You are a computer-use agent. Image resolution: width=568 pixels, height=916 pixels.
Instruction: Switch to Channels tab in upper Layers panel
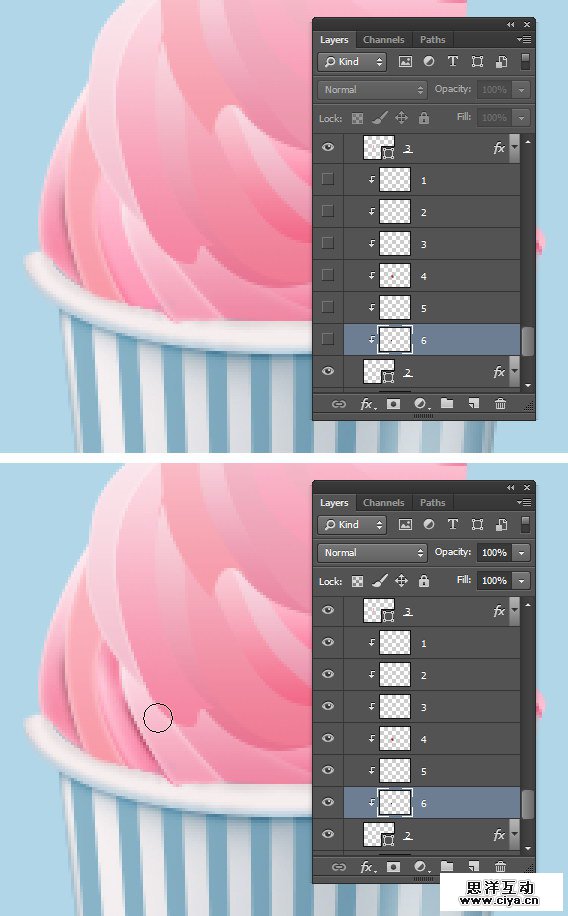[x=383, y=40]
